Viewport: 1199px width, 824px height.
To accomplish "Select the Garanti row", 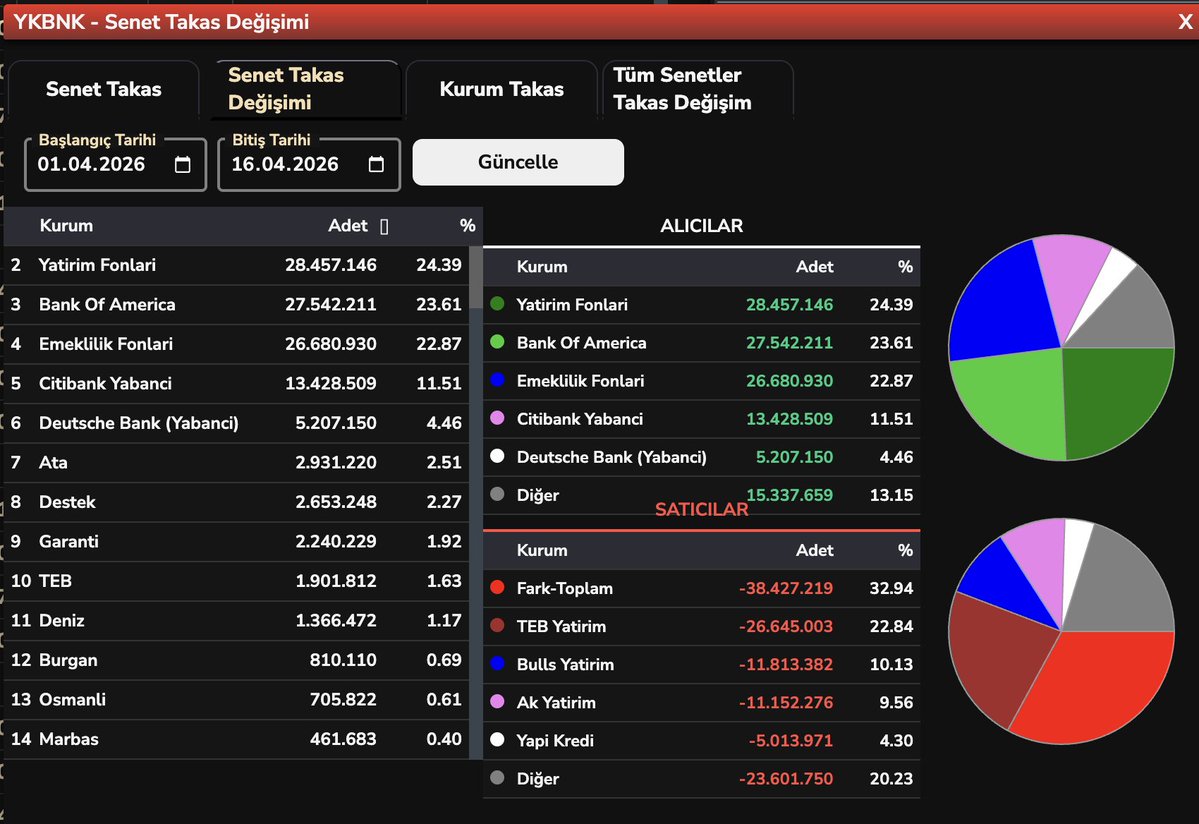I will click(236, 542).
